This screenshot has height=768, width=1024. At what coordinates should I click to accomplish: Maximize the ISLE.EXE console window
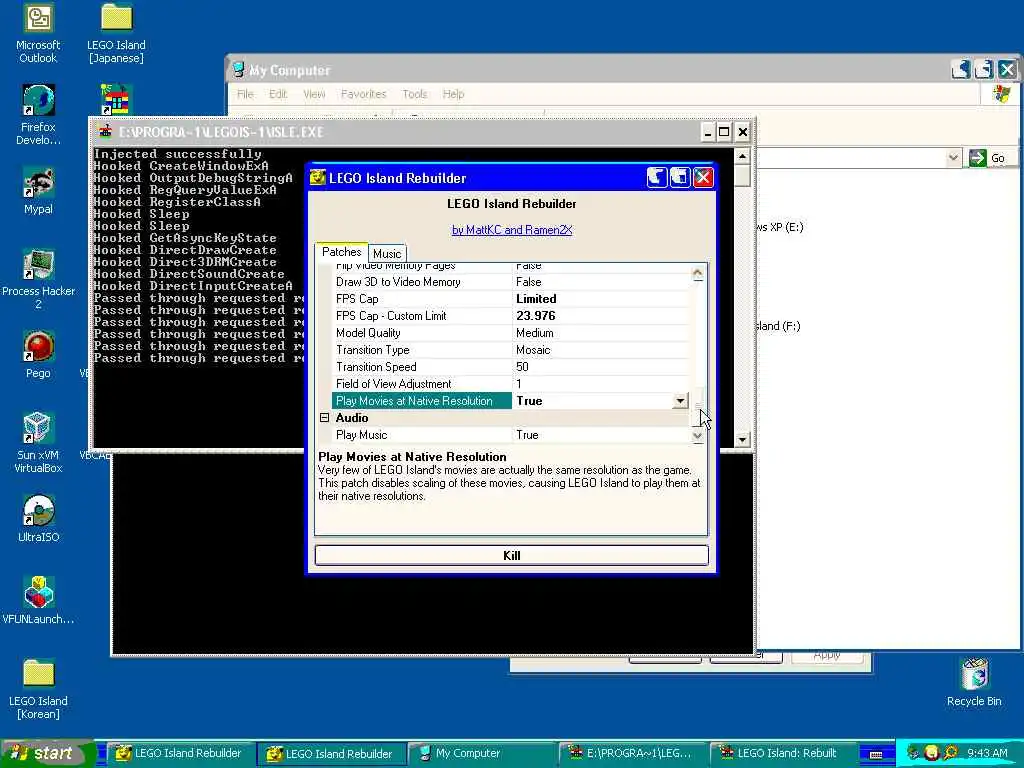(724, 132)
